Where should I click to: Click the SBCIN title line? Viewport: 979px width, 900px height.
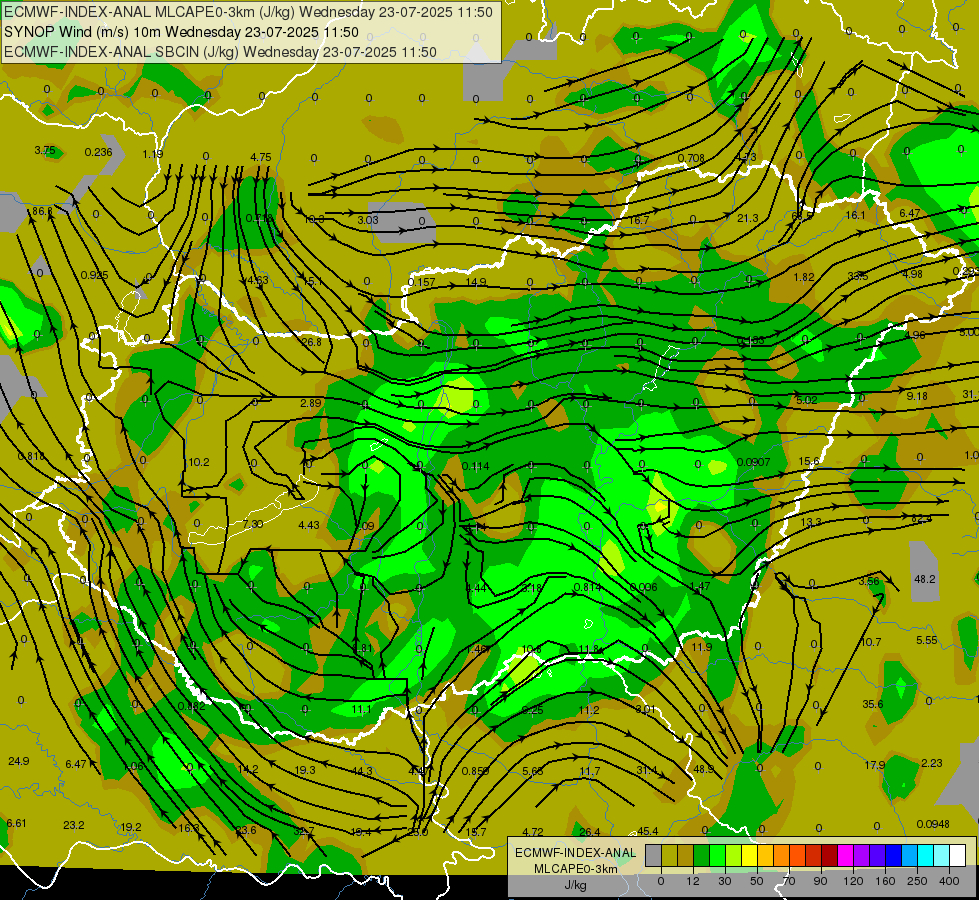tap(220, 52)
